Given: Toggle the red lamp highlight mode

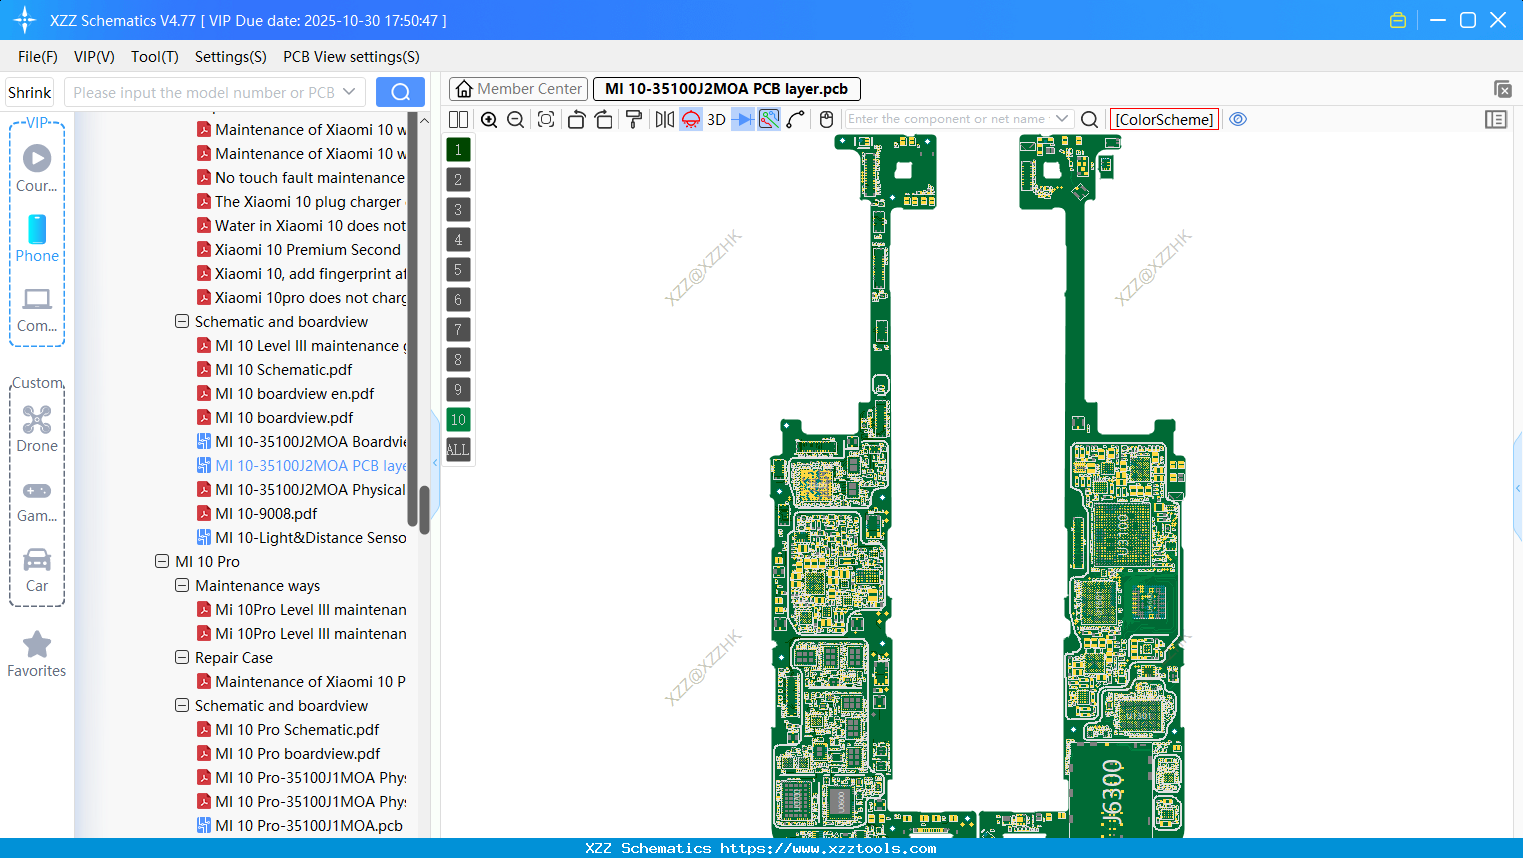Looking at the screenshot, I should (690, 119).
